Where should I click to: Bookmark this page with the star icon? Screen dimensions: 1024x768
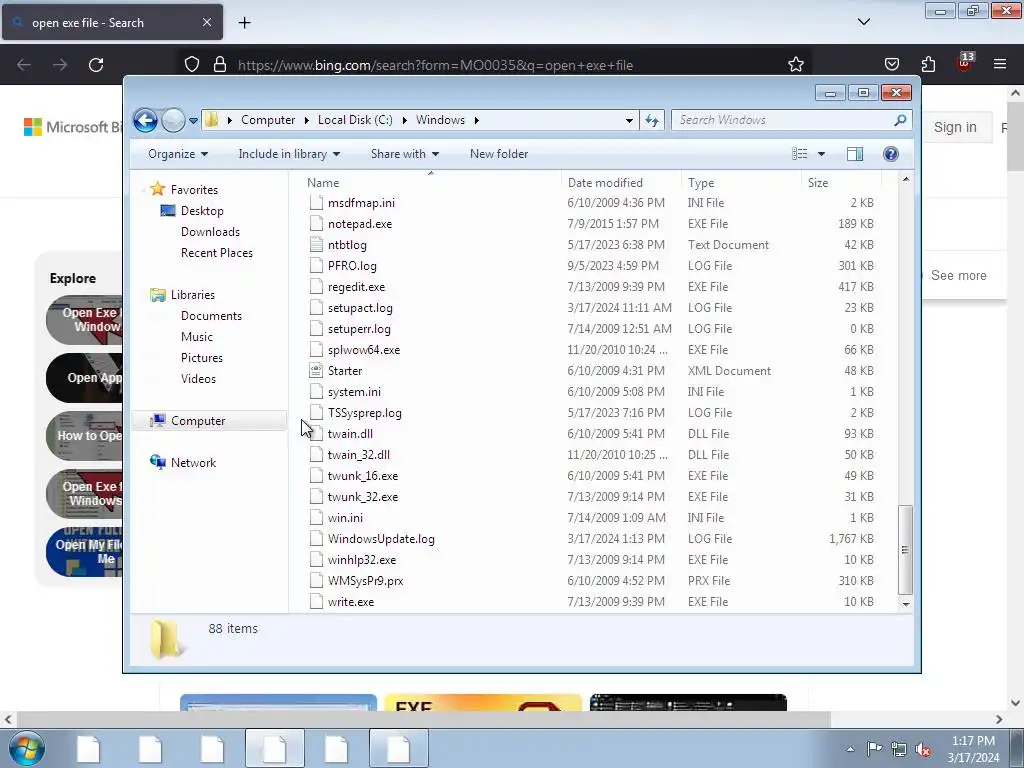795,65
